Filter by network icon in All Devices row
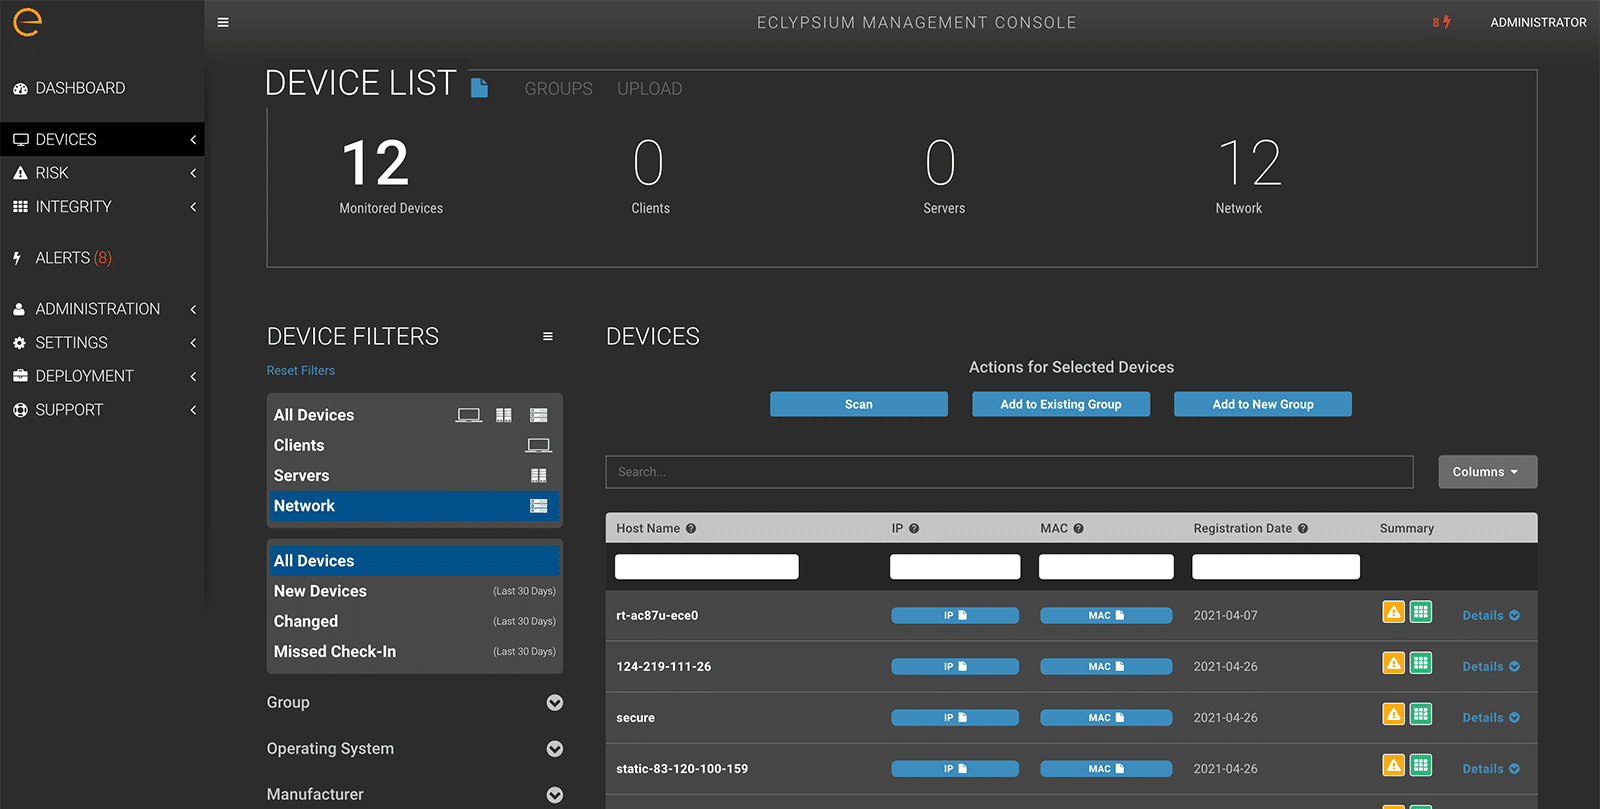This screenshot has height=809, width=1600. pos(539,415)
